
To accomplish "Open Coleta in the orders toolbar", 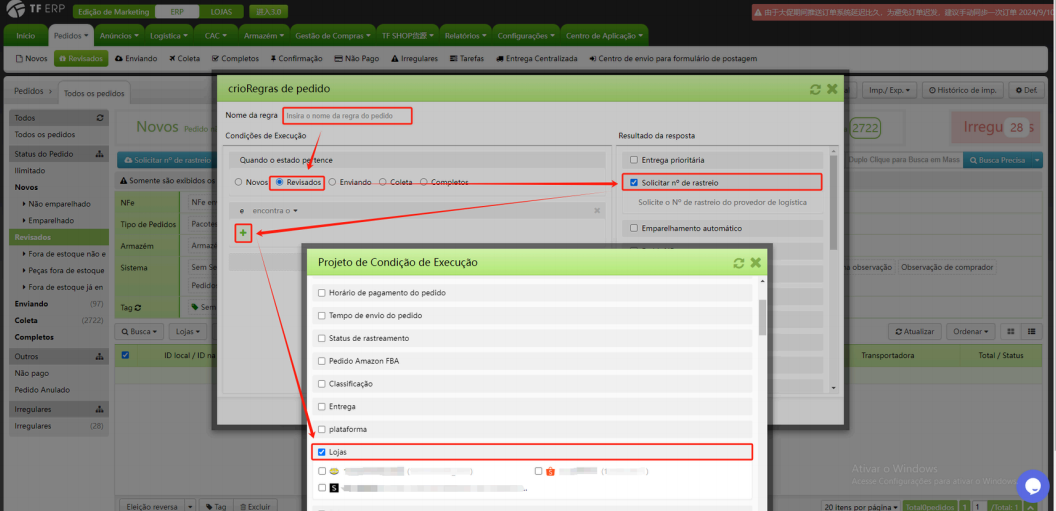I will tap(185, 59).
